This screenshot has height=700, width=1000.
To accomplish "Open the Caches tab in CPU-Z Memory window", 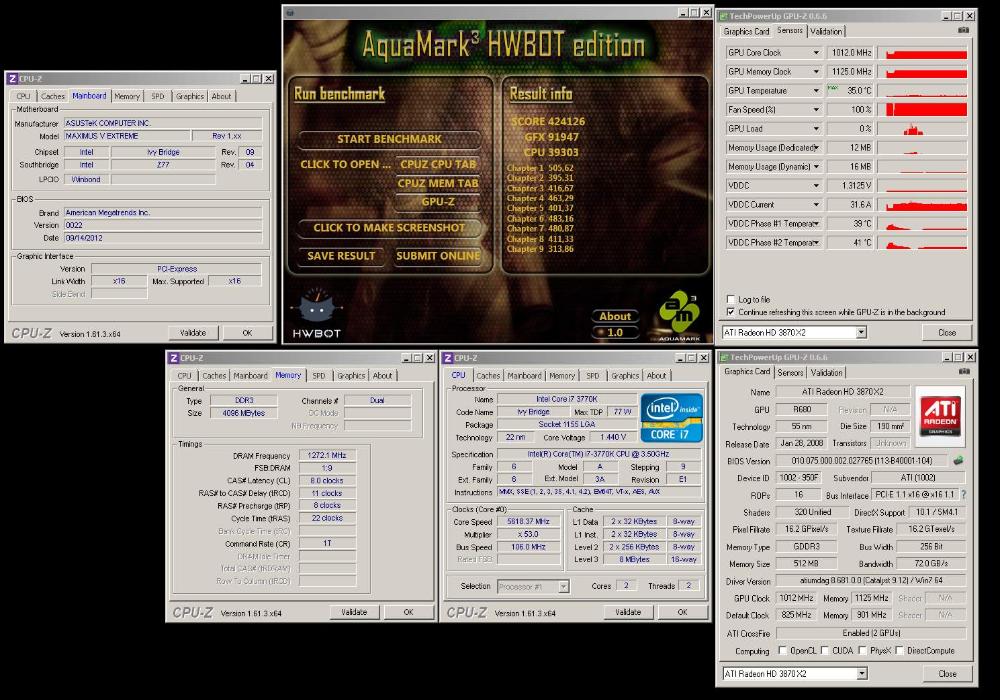I will (x=214, y=376).
